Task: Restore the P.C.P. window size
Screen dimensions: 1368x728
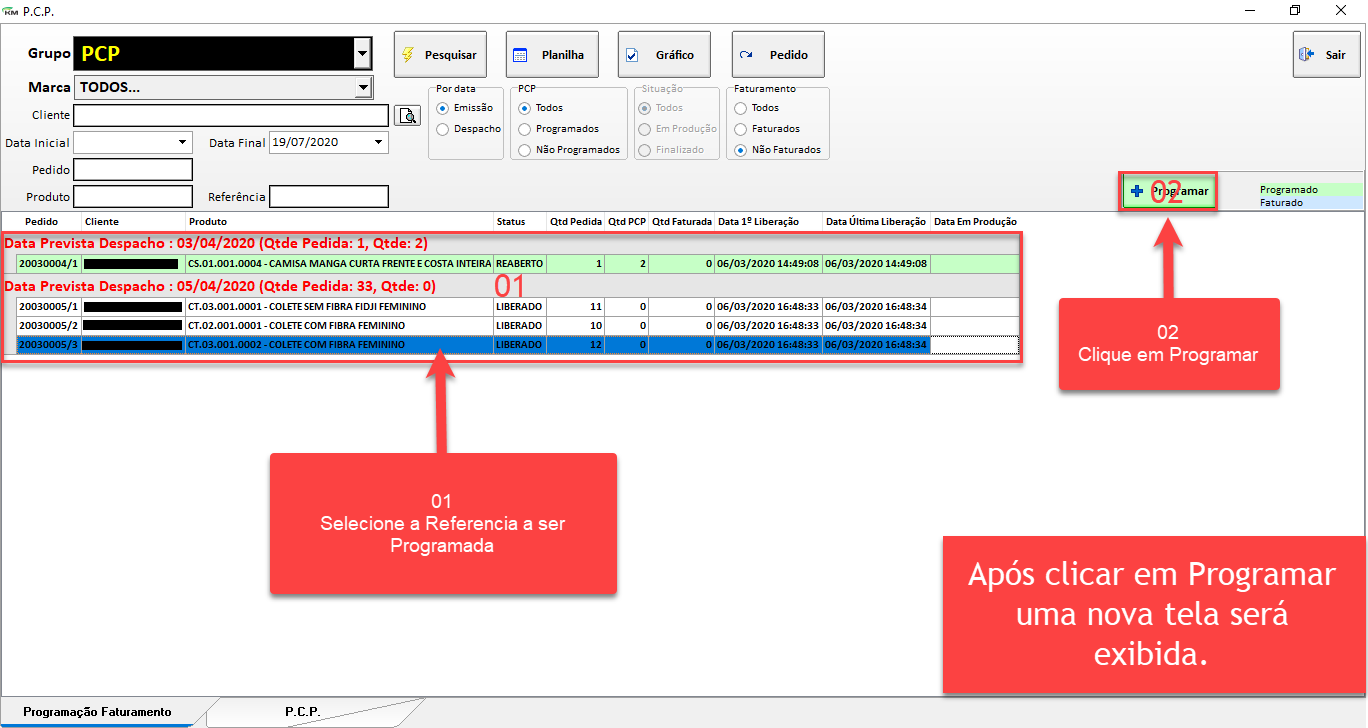Action: (1295, 10)
